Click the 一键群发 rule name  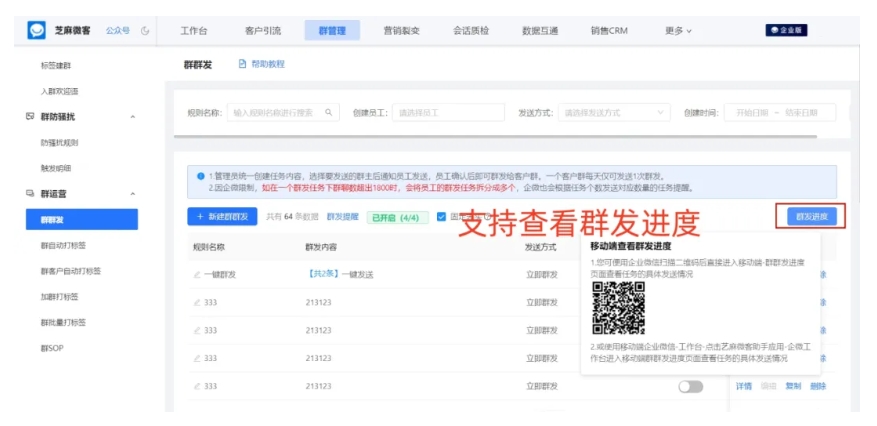[220, 274]
